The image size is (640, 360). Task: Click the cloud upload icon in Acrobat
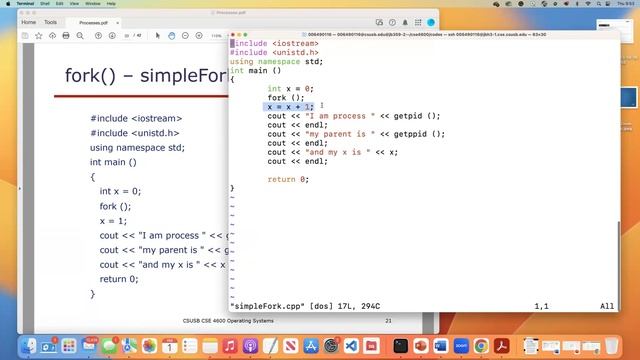tap(52, 36)
